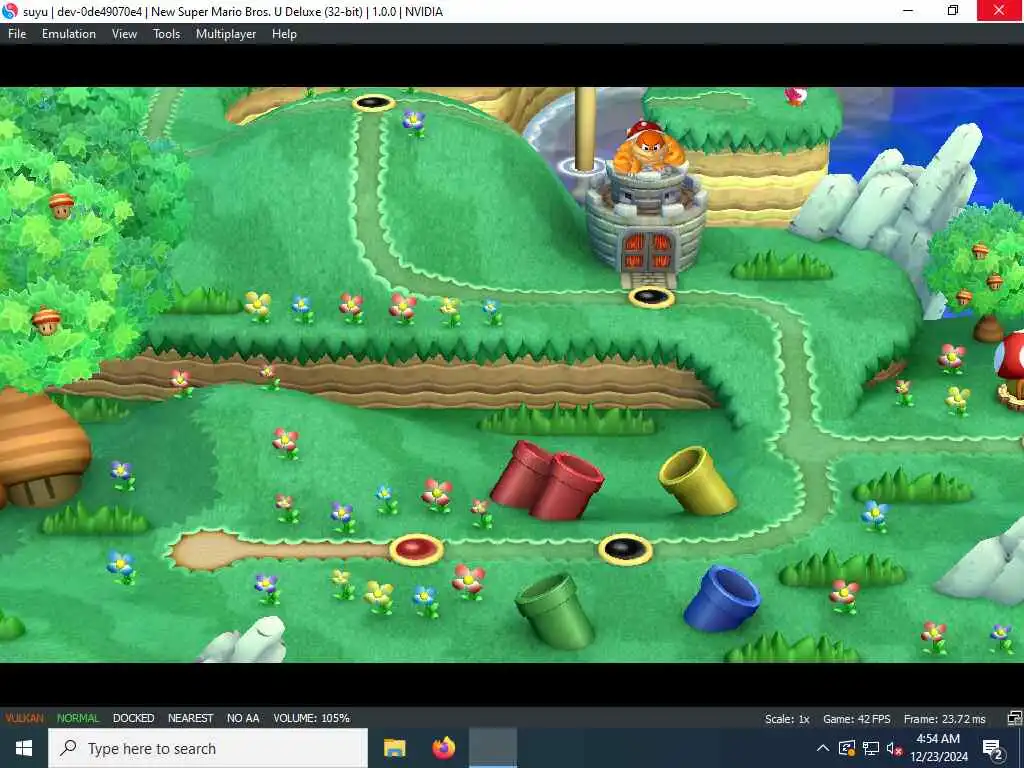Viewport: 1024px width, 768px height.
Task: Open the Emulation menu
Action: (69, 34)
